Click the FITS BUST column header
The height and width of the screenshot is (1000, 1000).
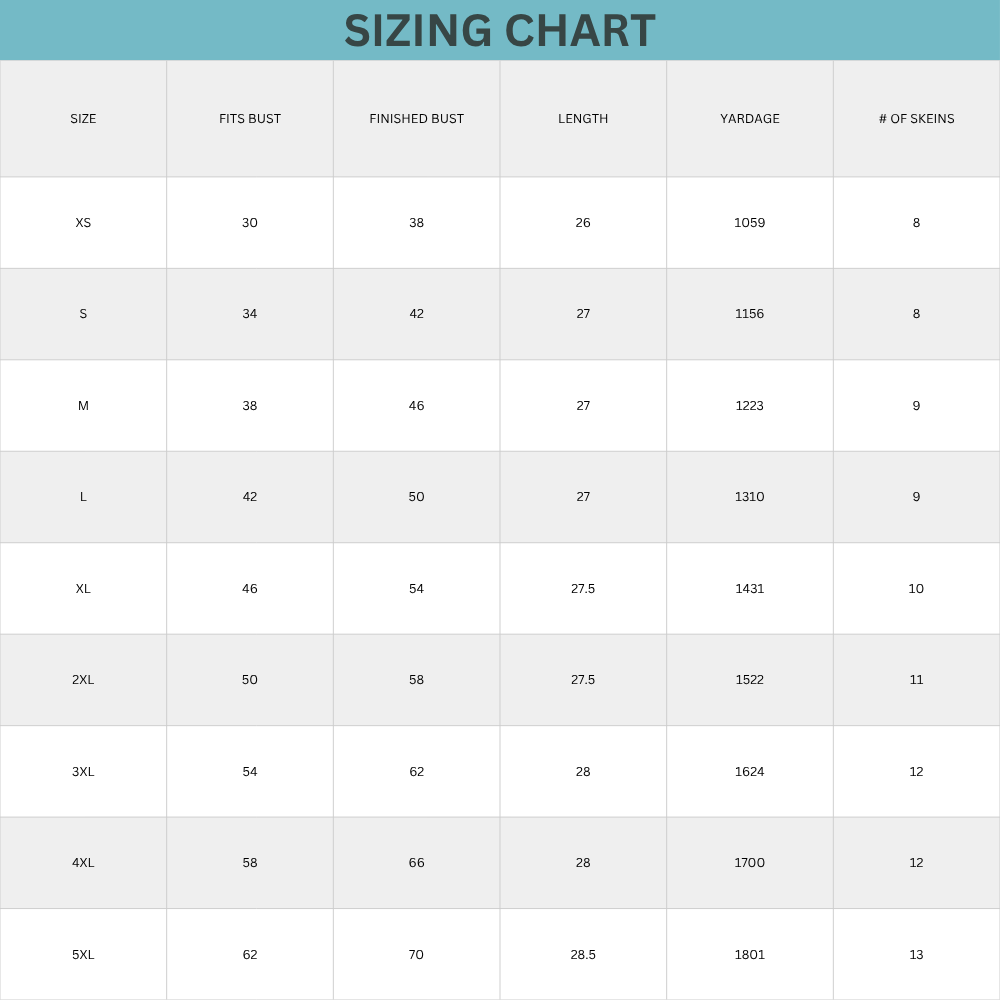[250, 119]
